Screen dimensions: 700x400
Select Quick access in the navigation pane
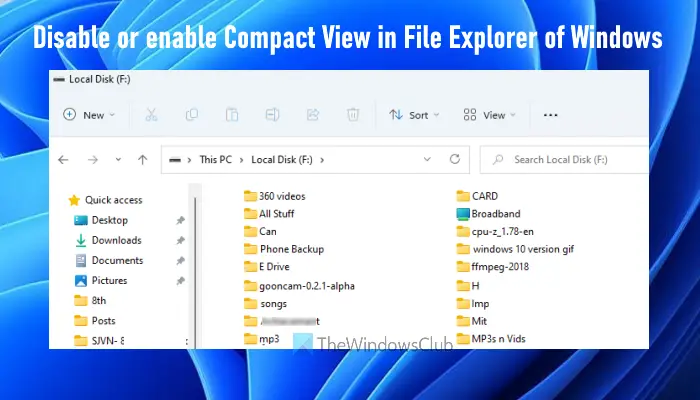tap(105, 200)
